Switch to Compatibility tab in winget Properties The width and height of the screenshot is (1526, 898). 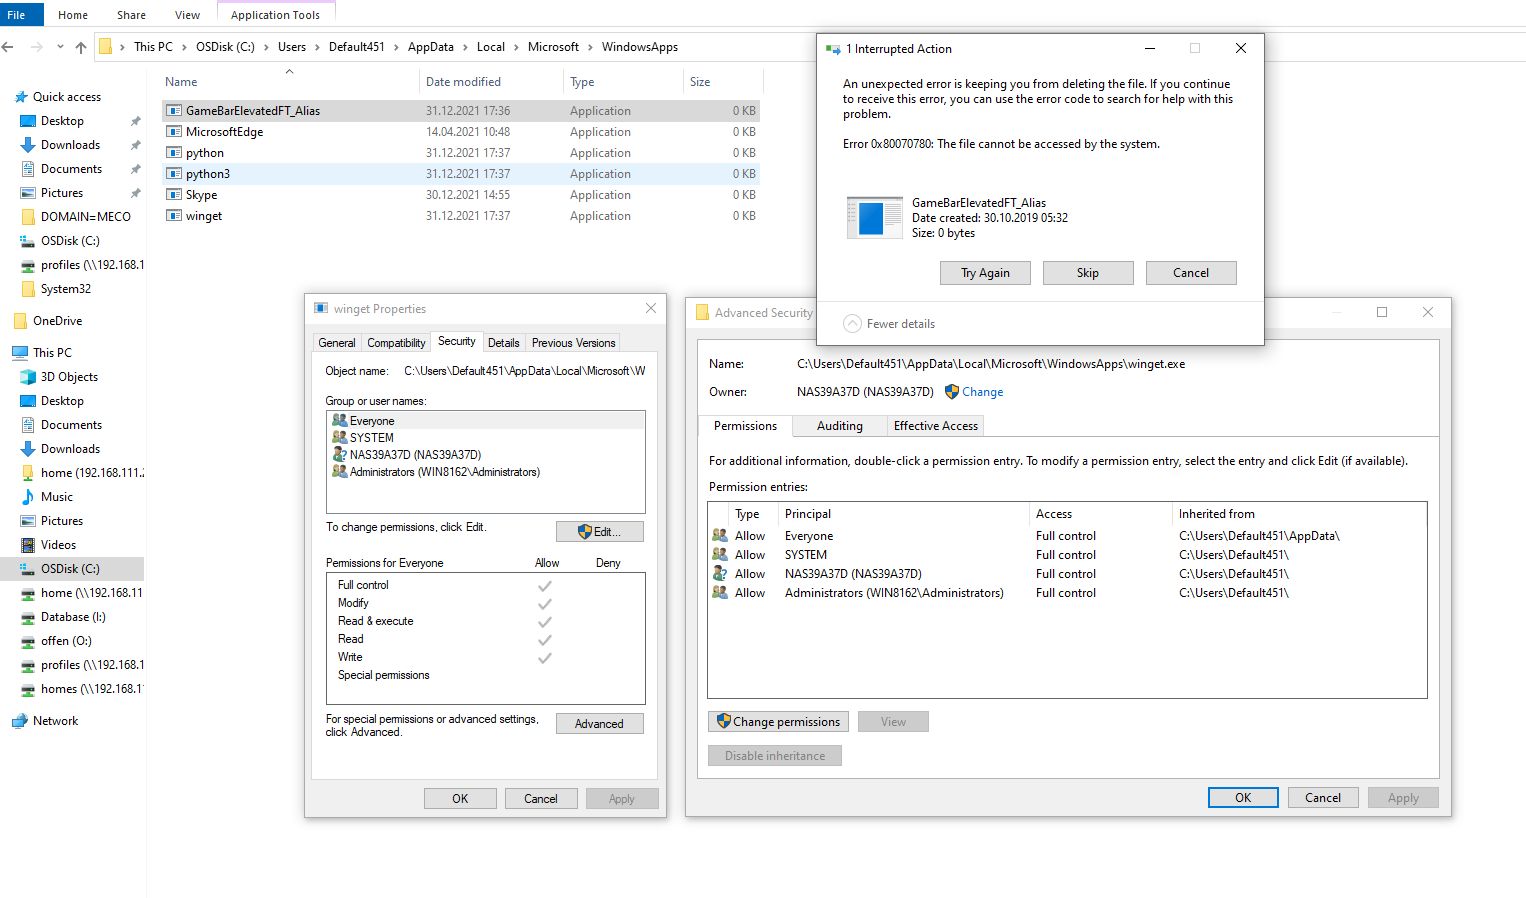click(396, 343)
